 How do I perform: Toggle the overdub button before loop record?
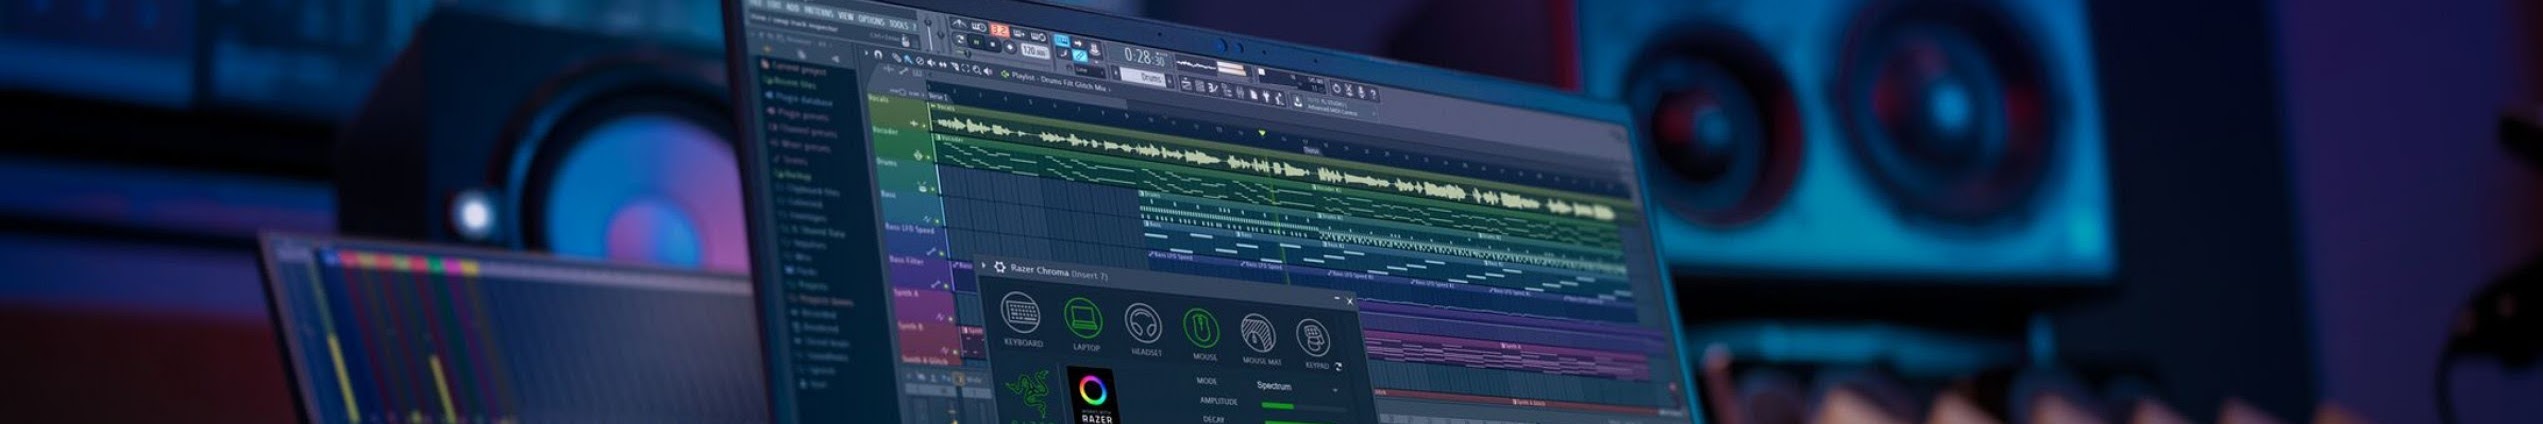point(1019,34)
